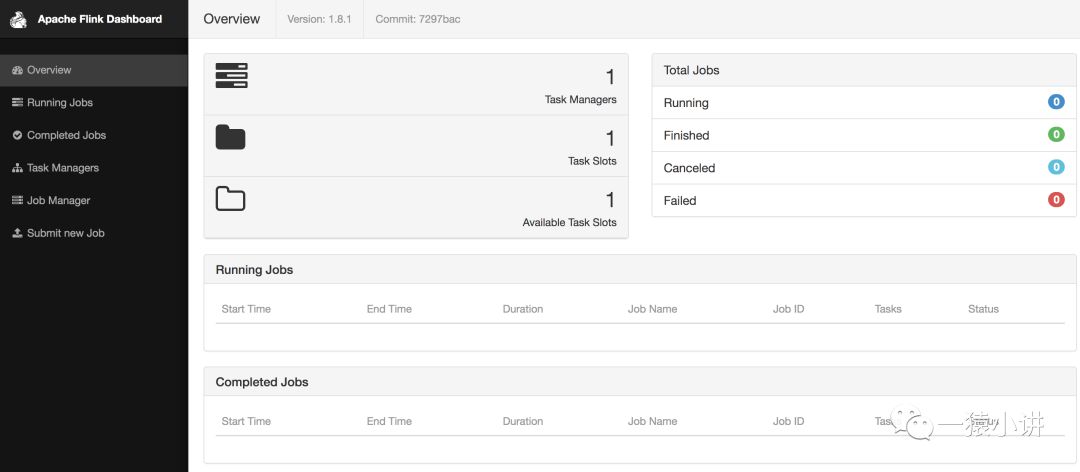Click the Task Slots count label

tap(592, 161)
